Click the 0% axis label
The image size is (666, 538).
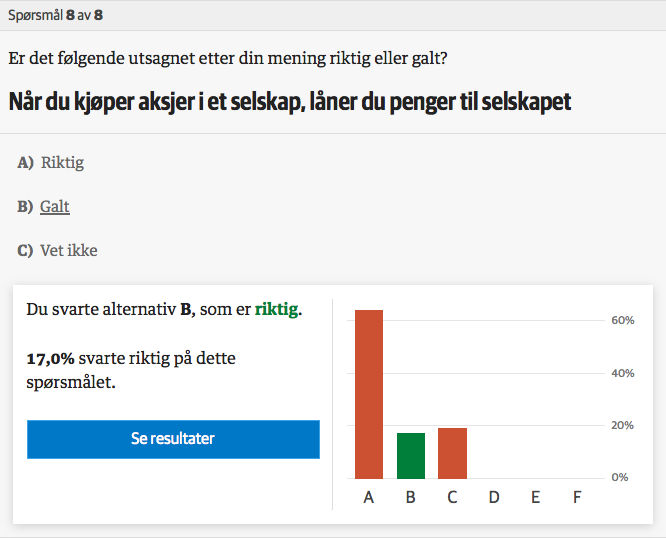pyautogui.click(x=620, y=477)
